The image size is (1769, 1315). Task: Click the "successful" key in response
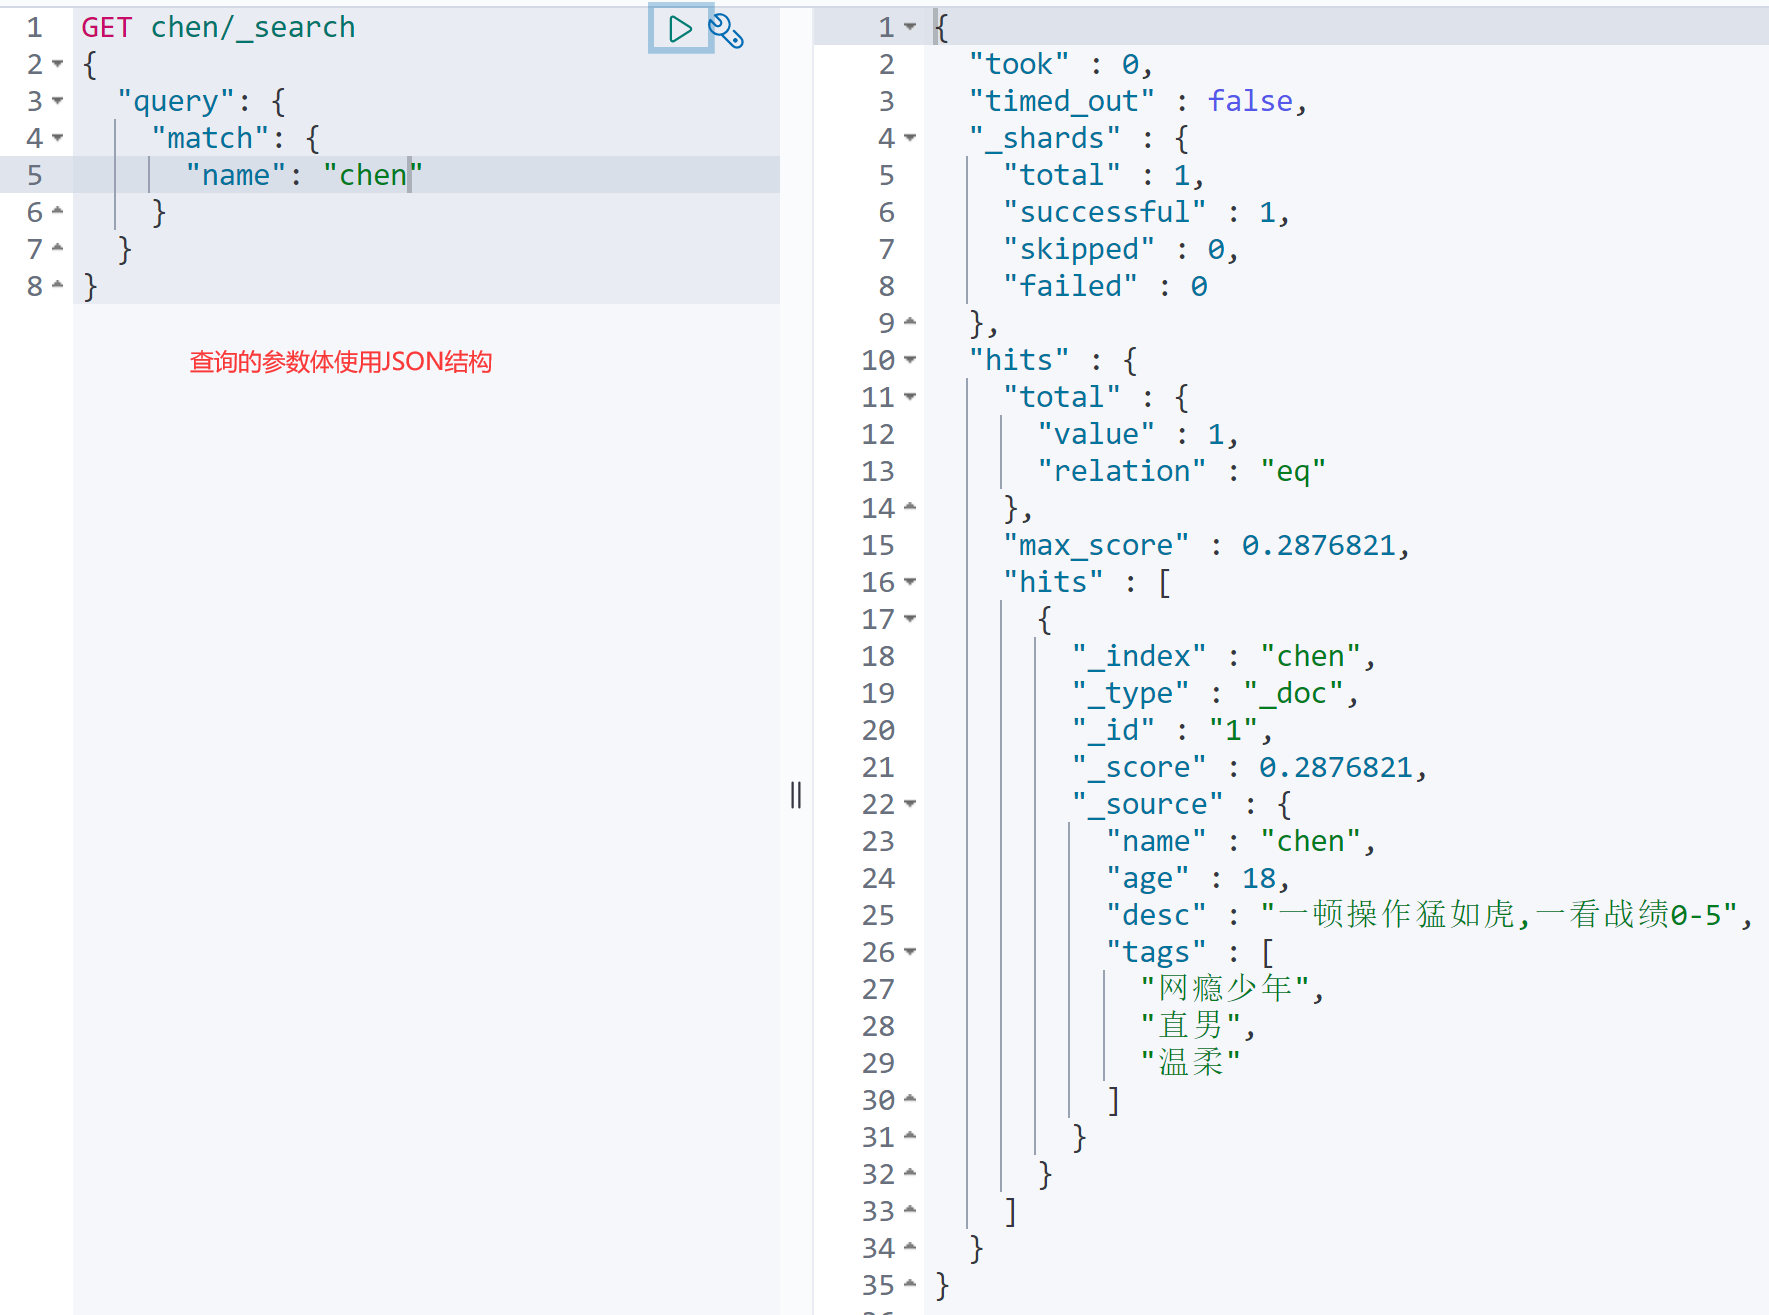point(1104,212)
